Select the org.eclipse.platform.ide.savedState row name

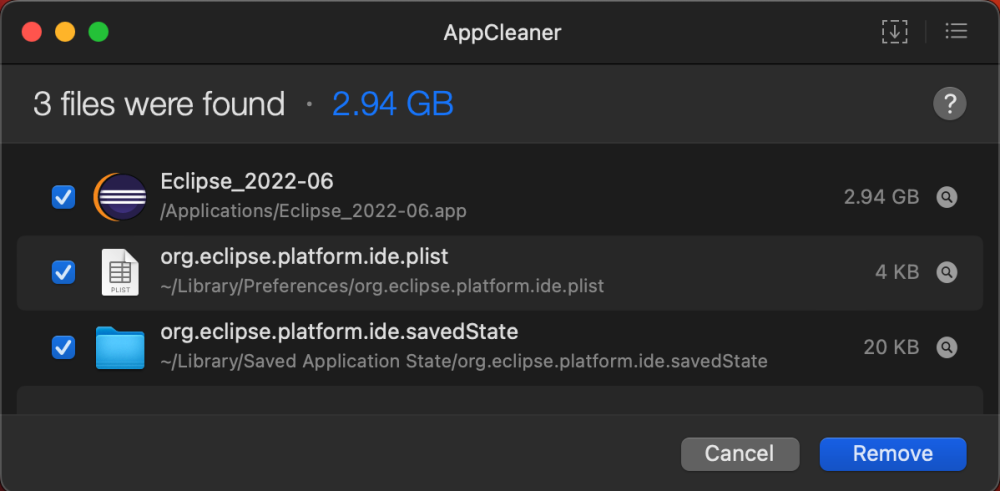(339, 332)
